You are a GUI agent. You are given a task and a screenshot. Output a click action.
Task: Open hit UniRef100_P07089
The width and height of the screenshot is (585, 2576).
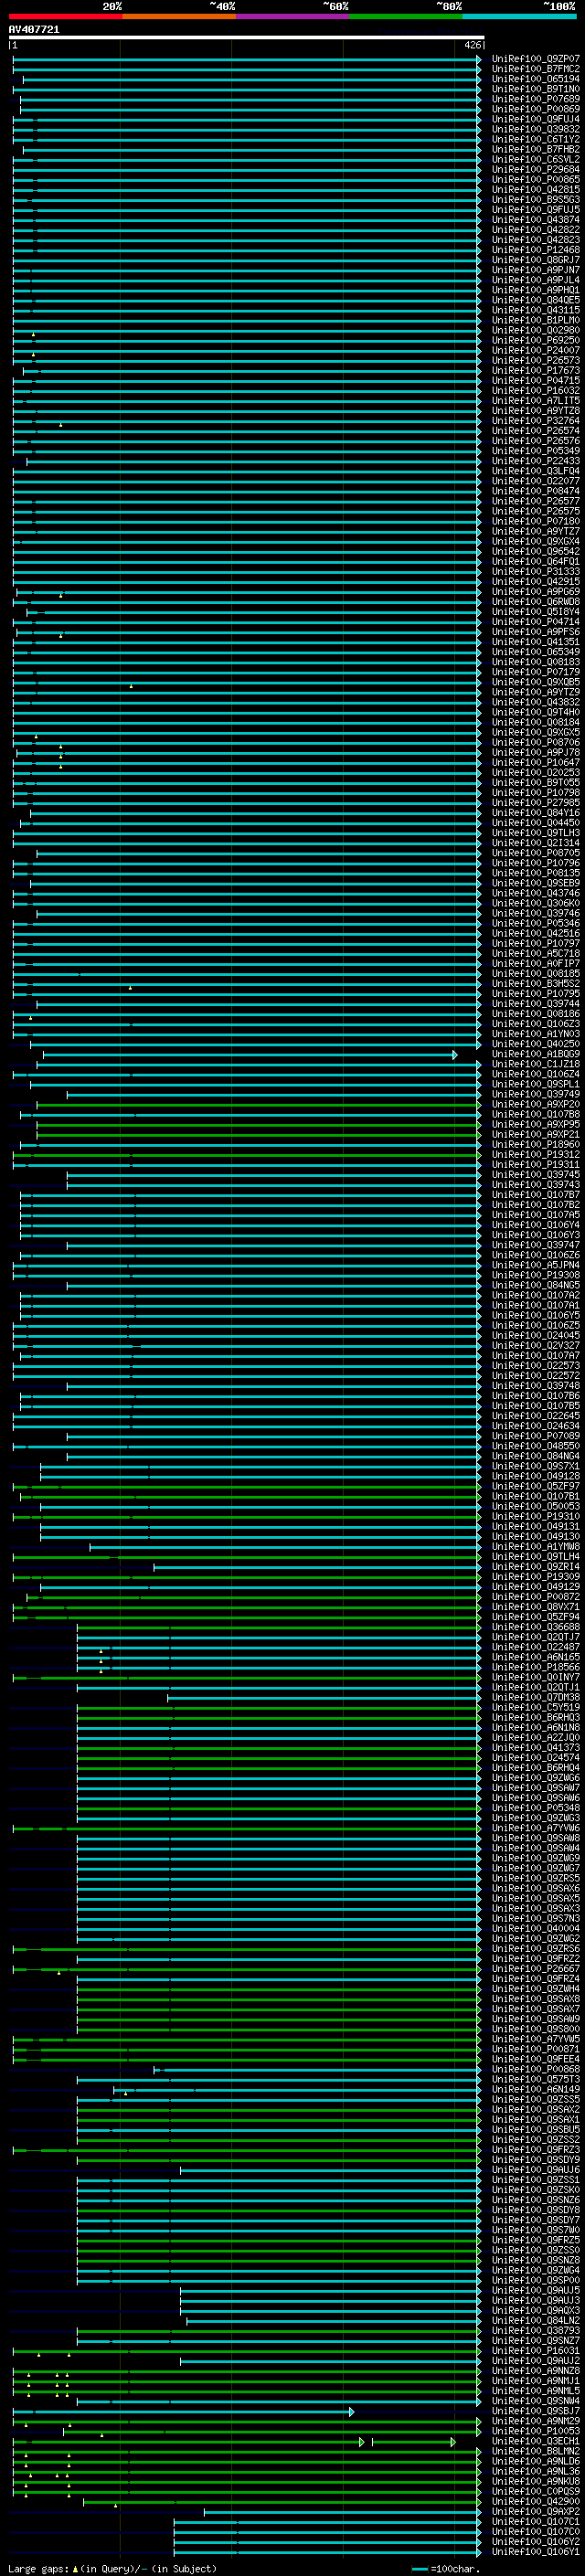(x=536, y=1437)
